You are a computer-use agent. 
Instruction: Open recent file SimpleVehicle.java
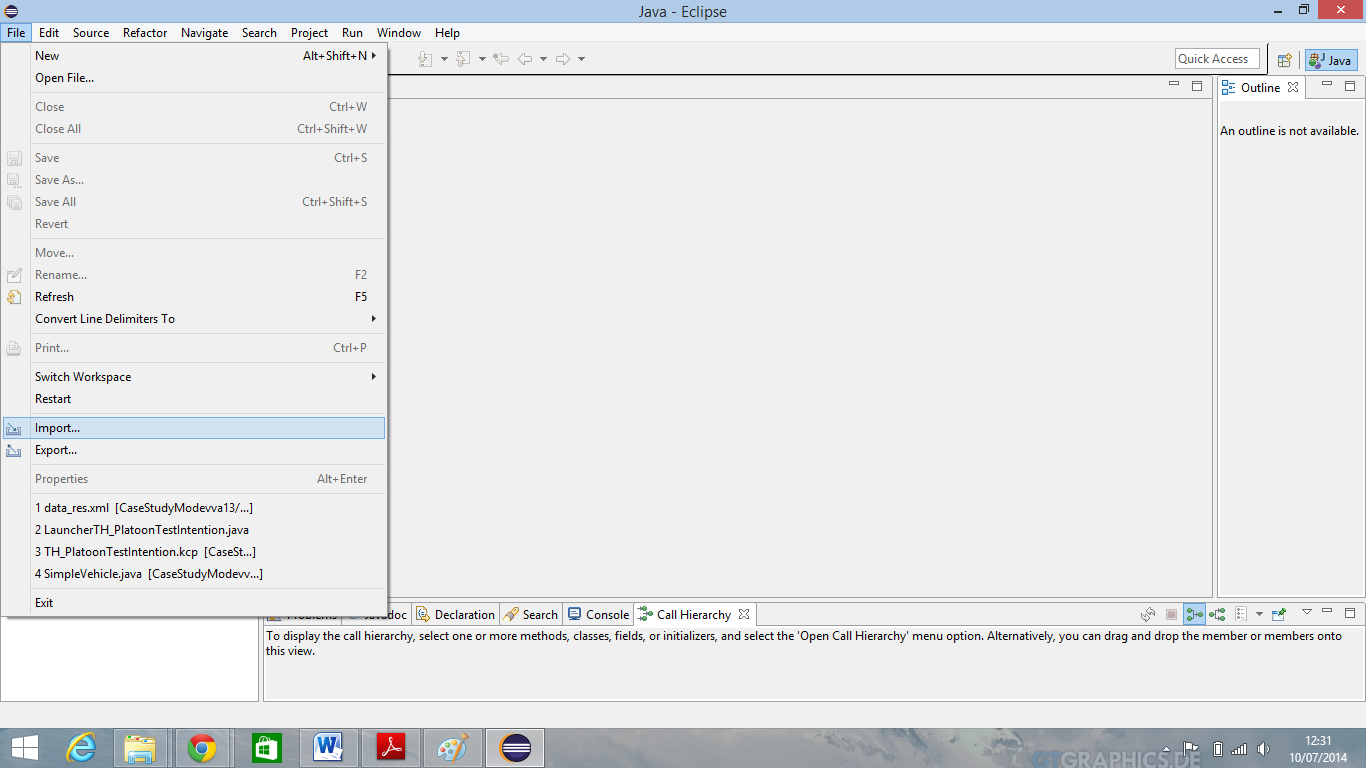[148, 574]
